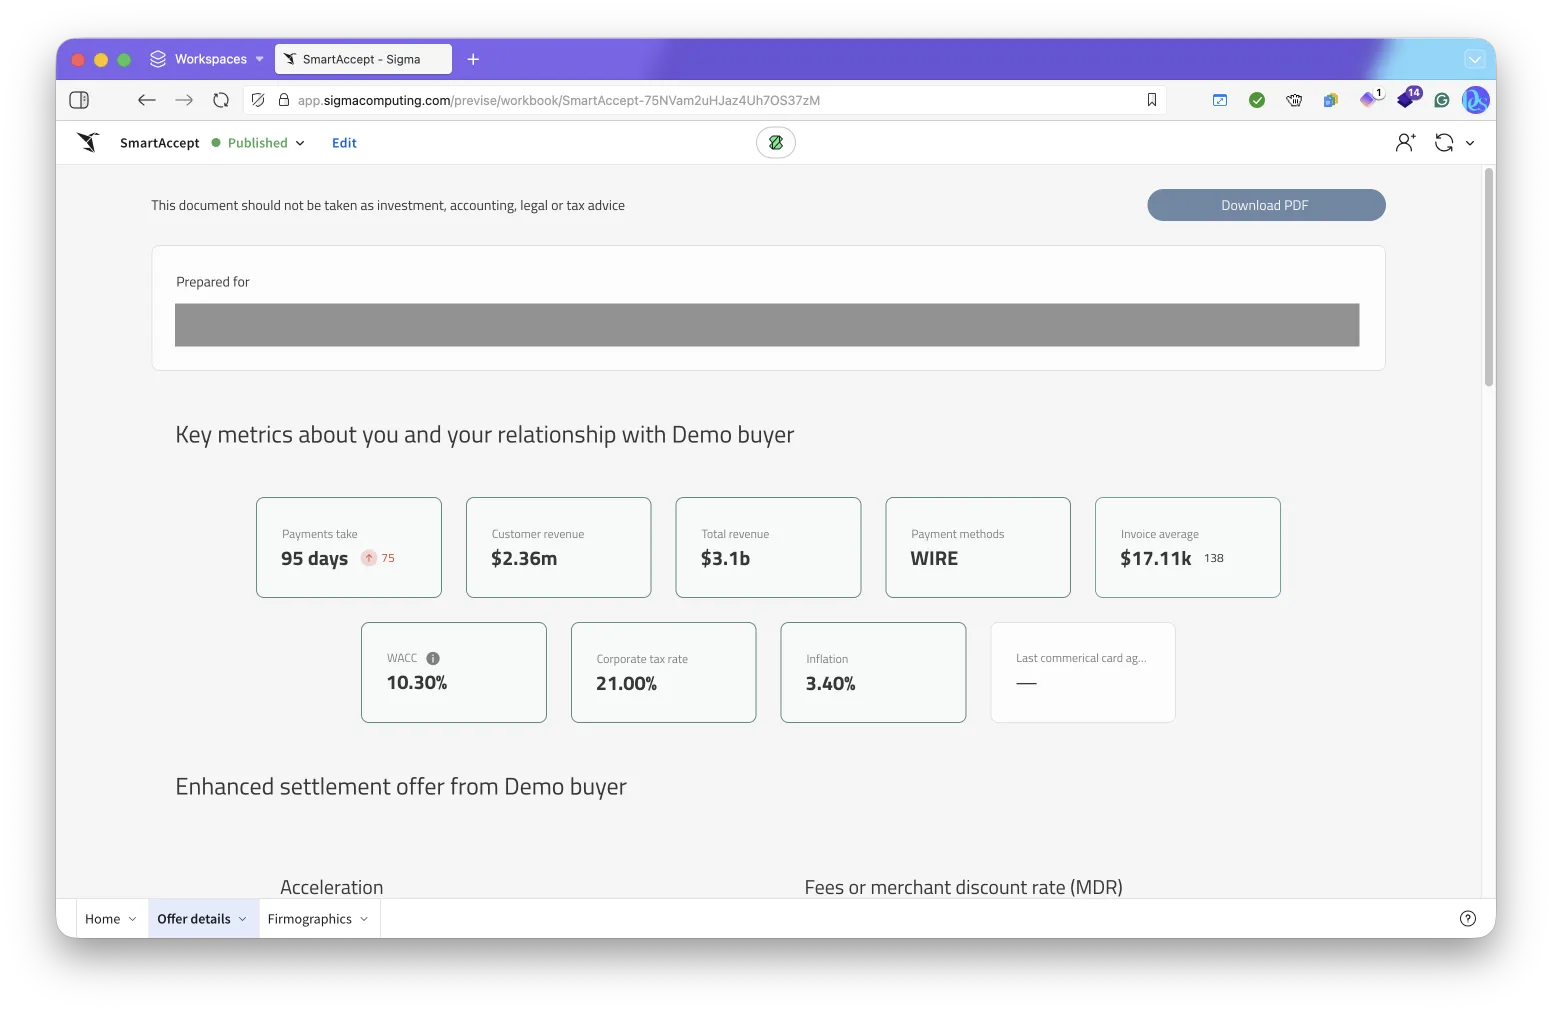
Task: Click the share user icon
Action: tap(1405, 143)
